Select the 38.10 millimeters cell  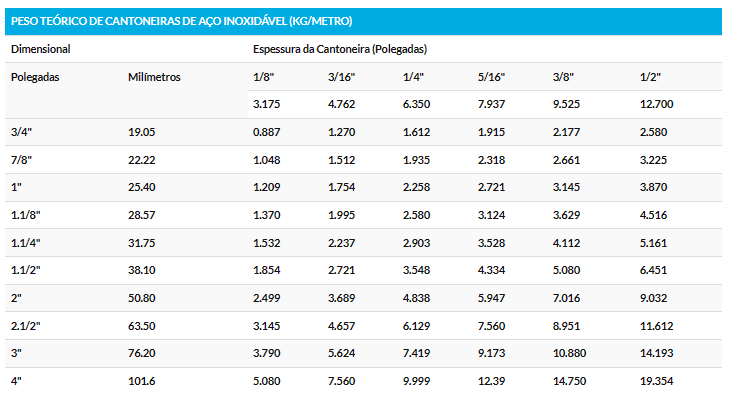click(x=141, y=270)
